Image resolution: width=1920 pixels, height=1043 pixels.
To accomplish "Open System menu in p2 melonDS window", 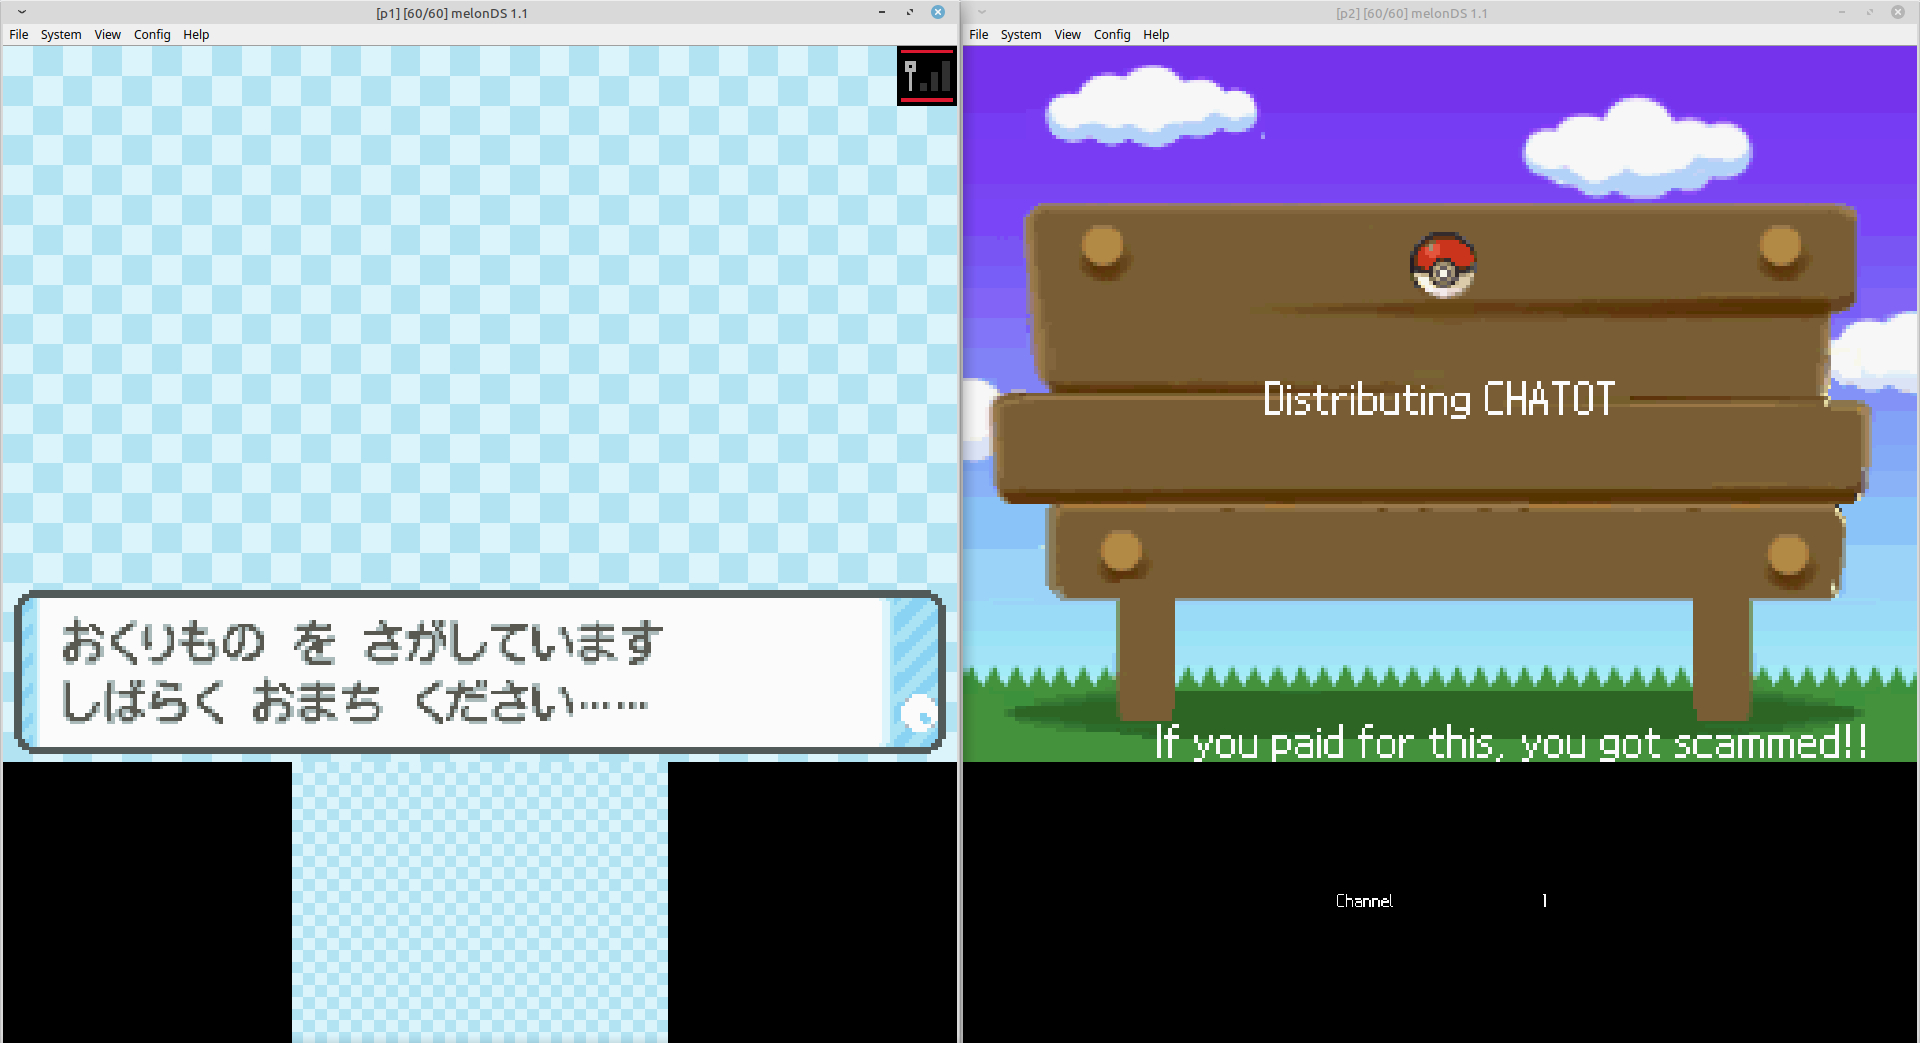I will tap(1021, 34).
